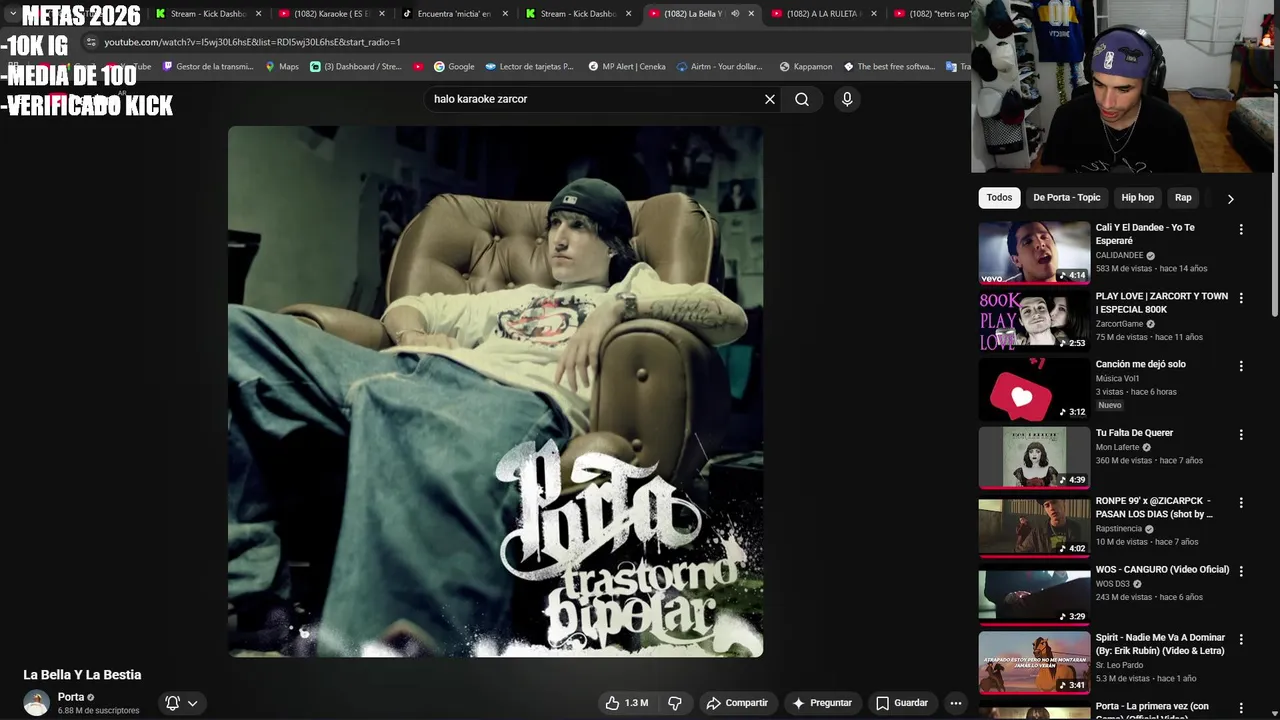Image resolution: width=1280 pixels, height=720 pixels.
Task: Switch to the (1082) Karaoke tab
Action: (x=331, y=14)
